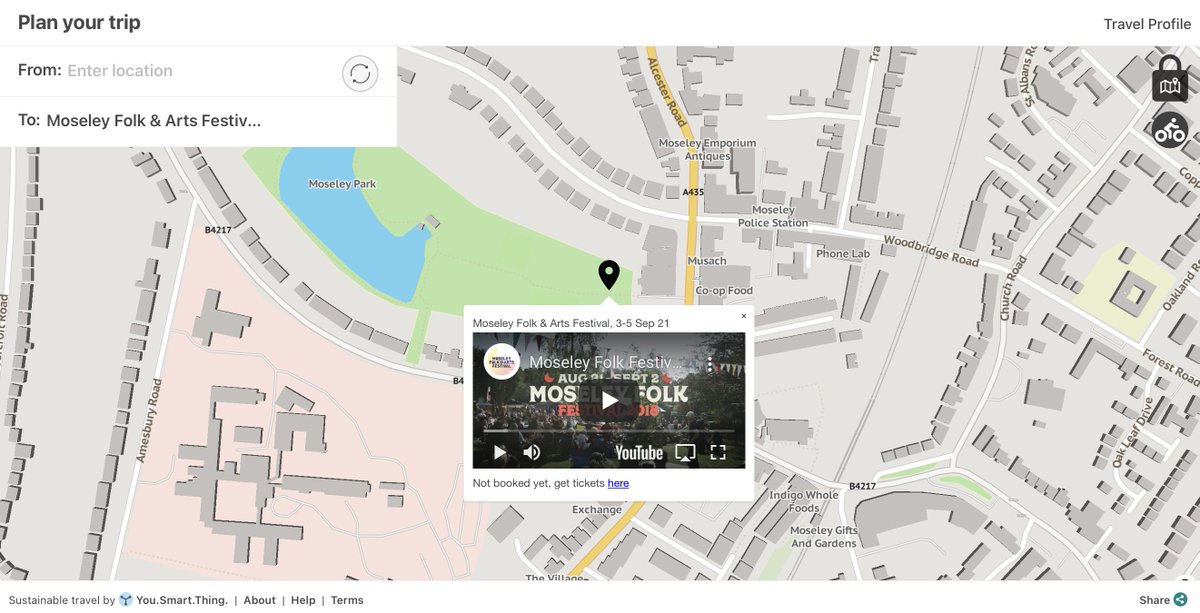This screenshot has height=613, width=1200.
Task: Select the cycling mode icon
Action: [x=1169, y=130]
